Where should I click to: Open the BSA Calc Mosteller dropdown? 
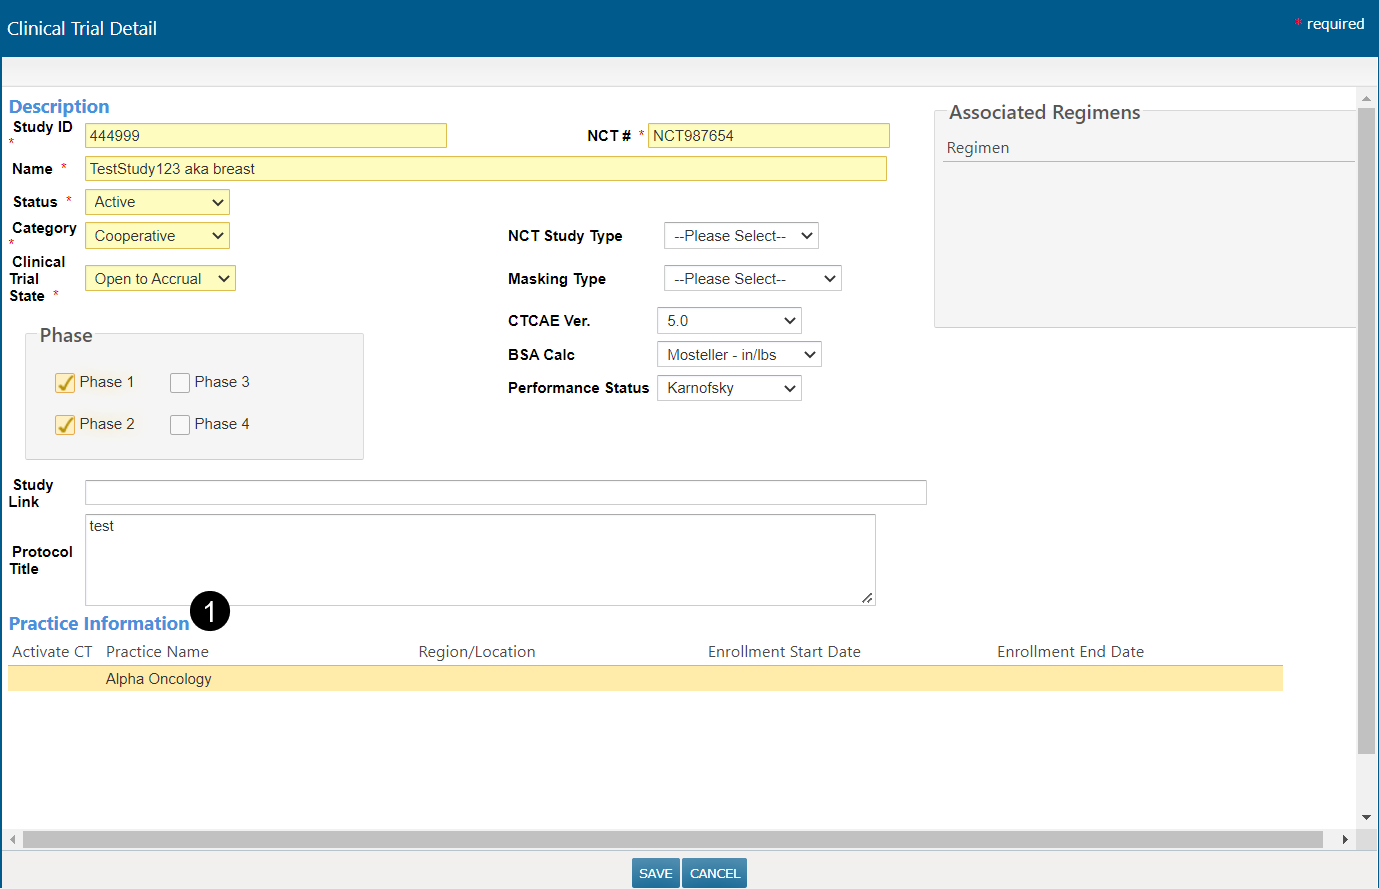point(739,355)
